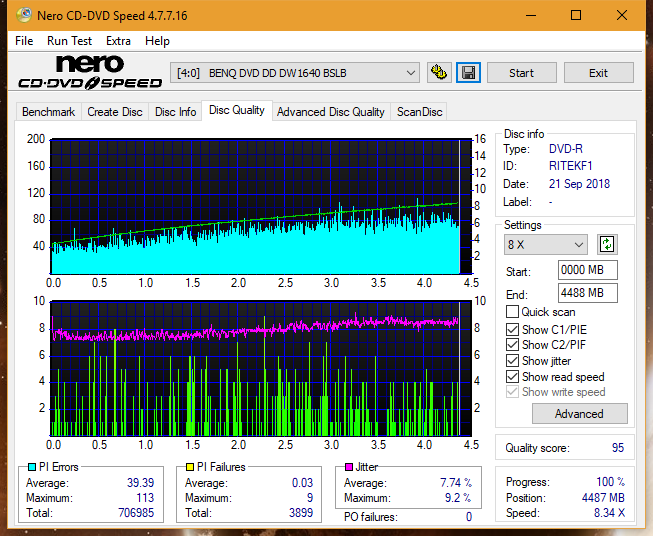Toggle Show C1/PIE checkbox

click(x=512, y=329)
